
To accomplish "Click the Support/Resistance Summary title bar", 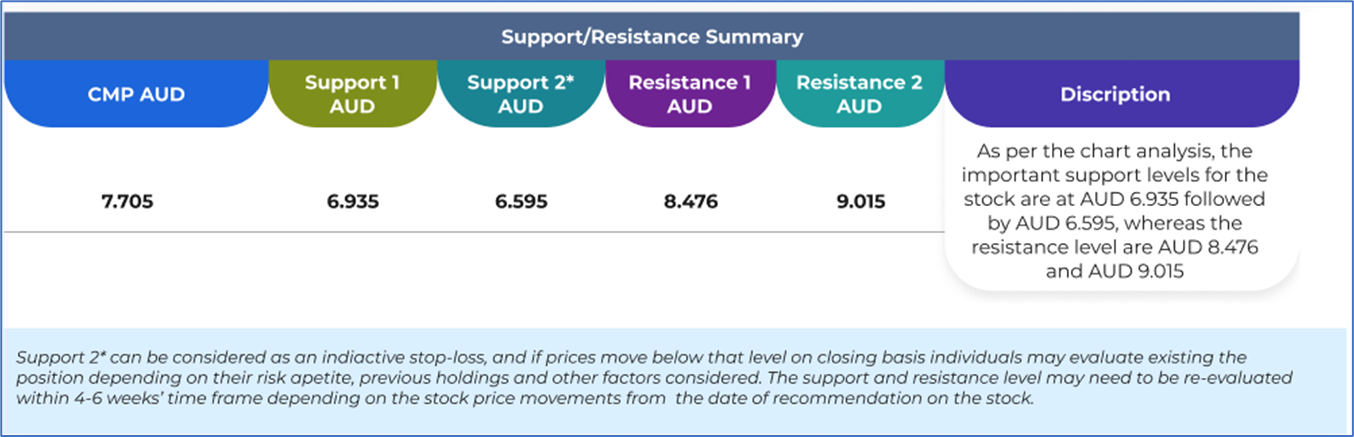I will tap(651, 37).
